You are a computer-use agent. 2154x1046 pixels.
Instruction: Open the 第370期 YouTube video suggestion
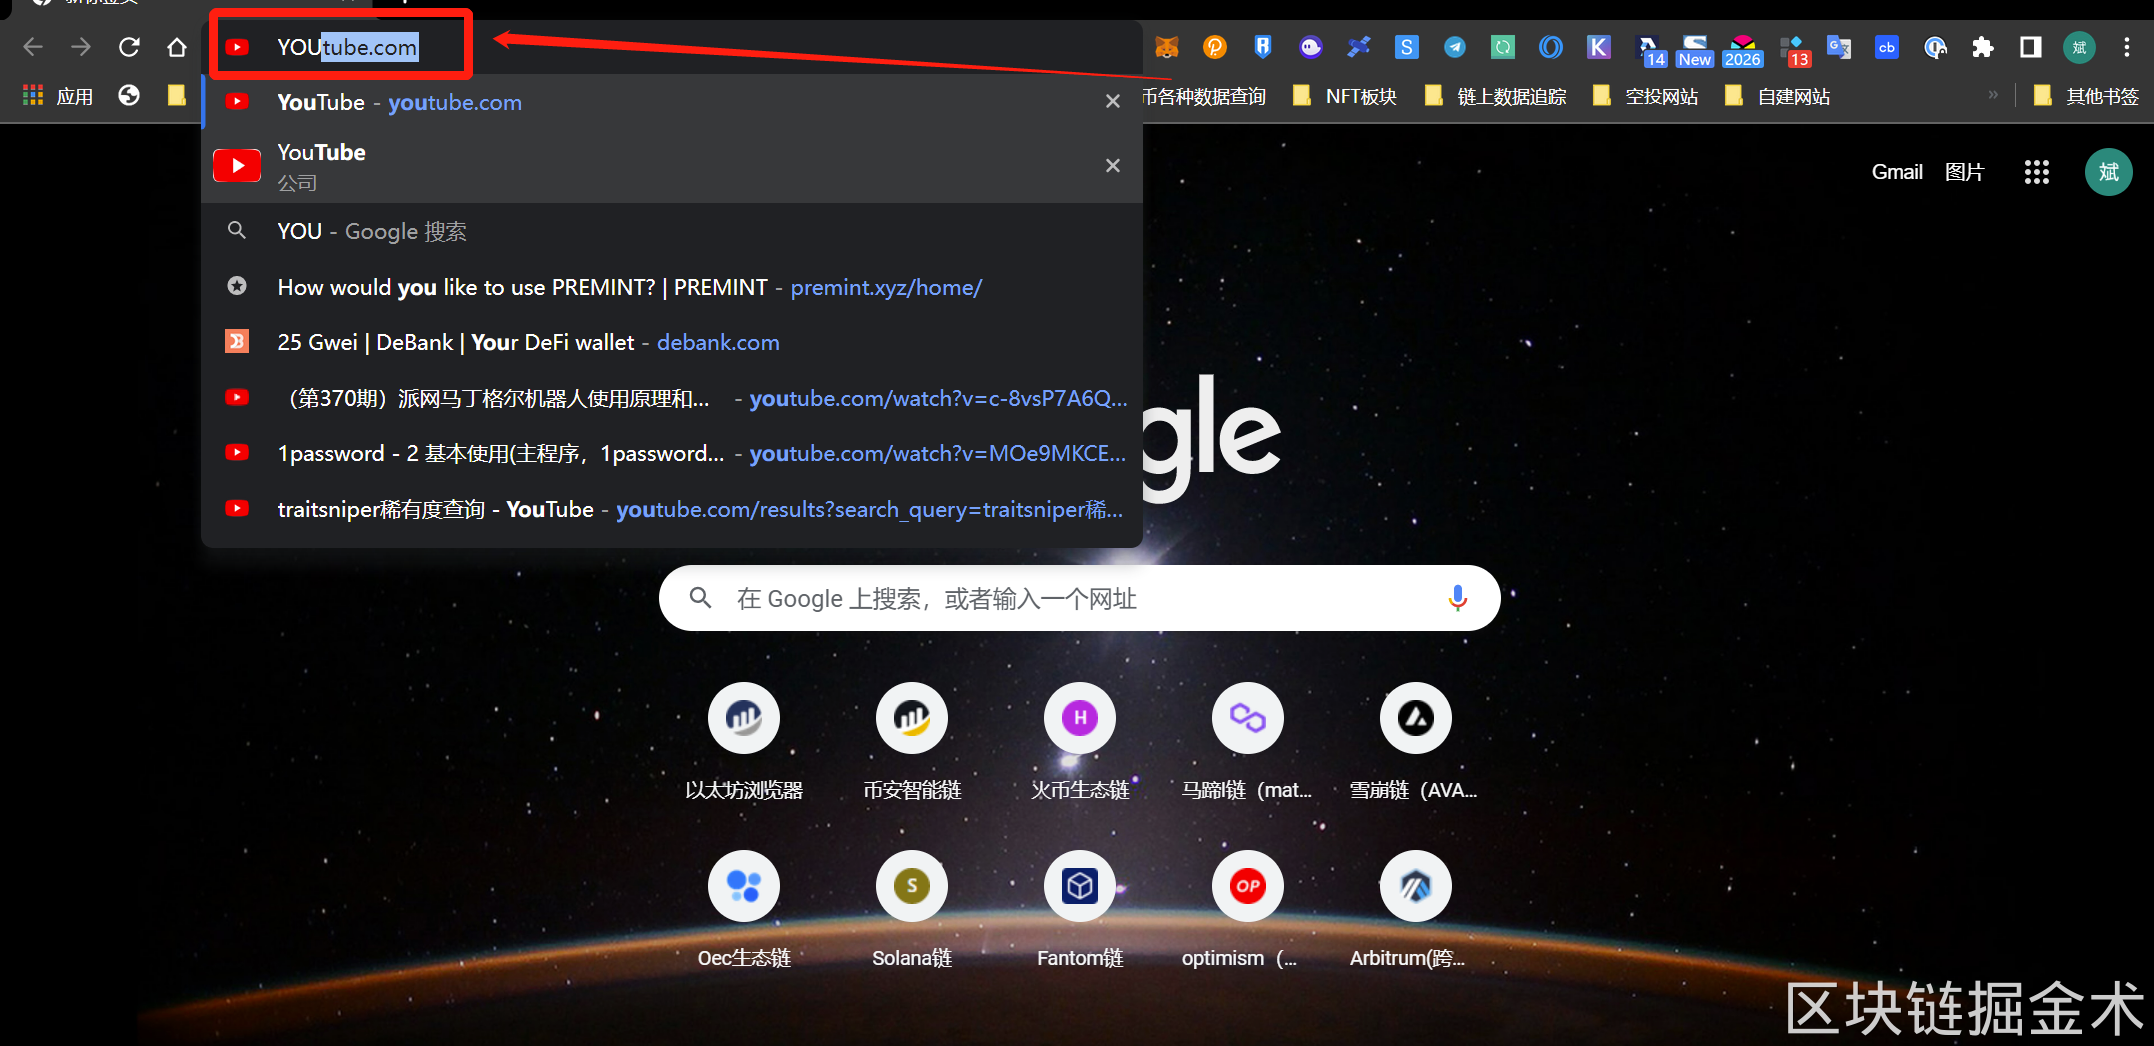(x=672, y=398)
